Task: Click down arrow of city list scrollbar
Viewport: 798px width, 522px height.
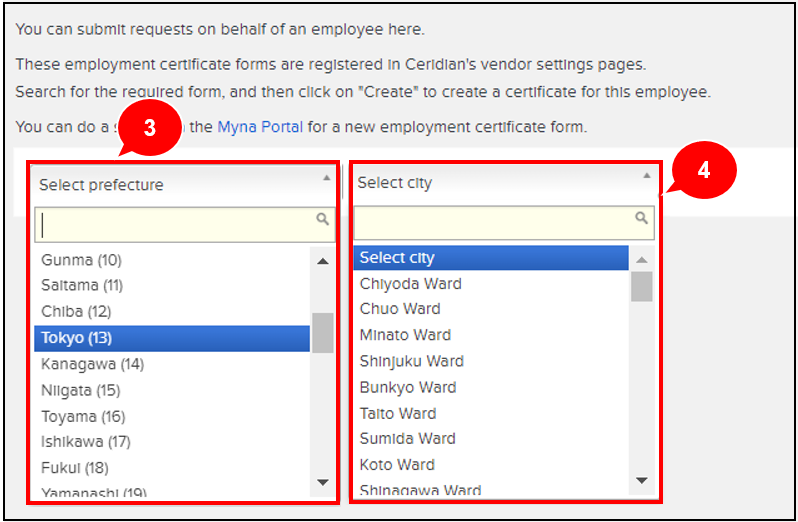Action: (x=642, y=481)
